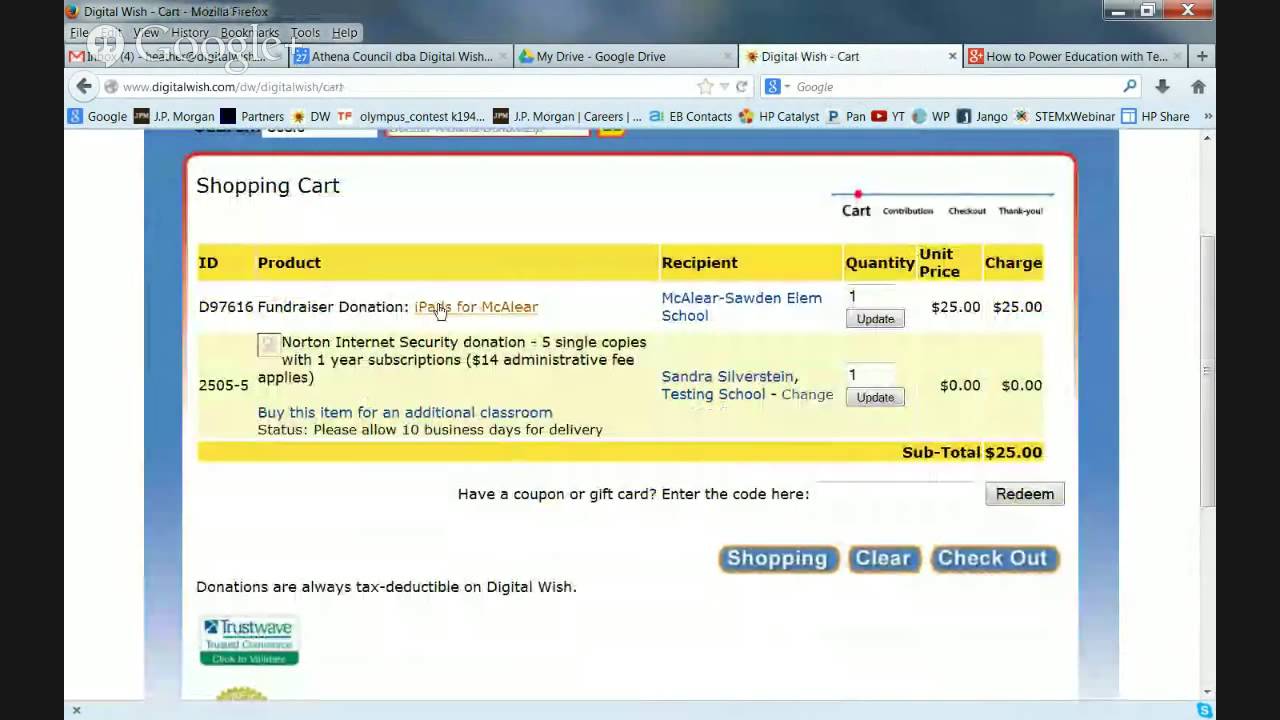Viewport: 1280px width, 720px height.
Task: Click the Shopping button
Action: coord(777,558)
